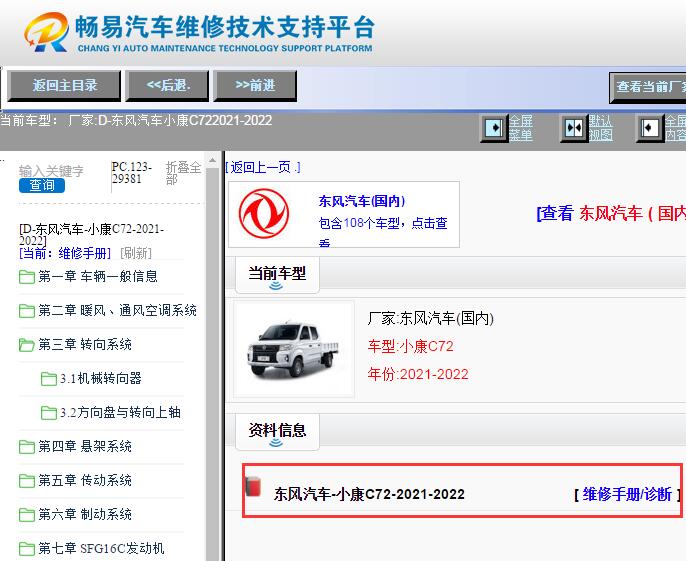
Task: Click the text 年份:2021-2022
Action: pos(418,374)
